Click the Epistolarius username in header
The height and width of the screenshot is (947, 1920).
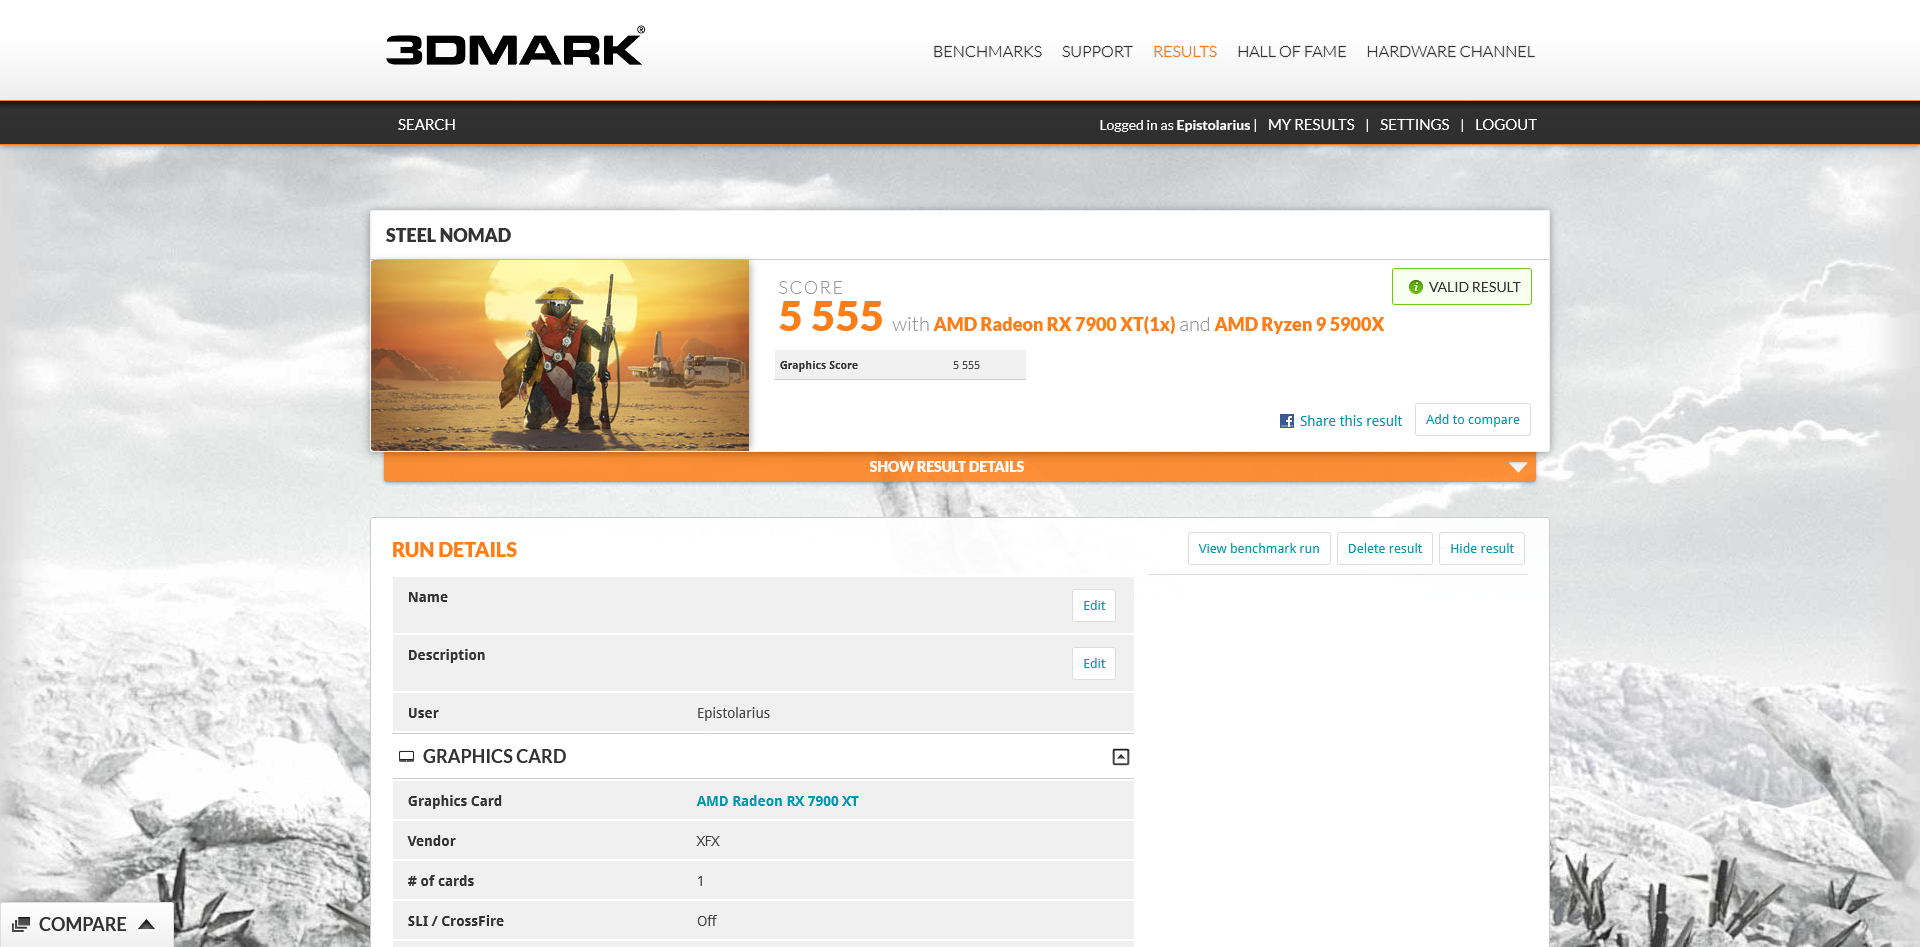coord(1213,125)
